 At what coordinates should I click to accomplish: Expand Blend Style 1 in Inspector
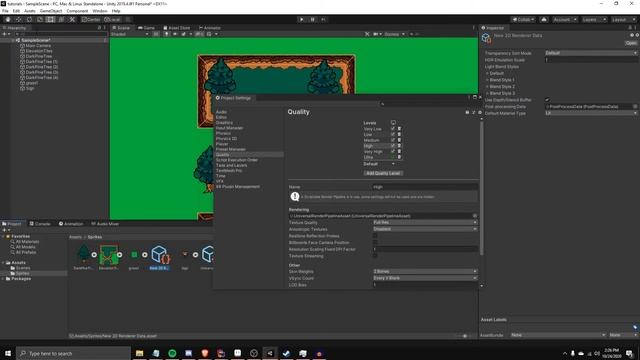487,80
